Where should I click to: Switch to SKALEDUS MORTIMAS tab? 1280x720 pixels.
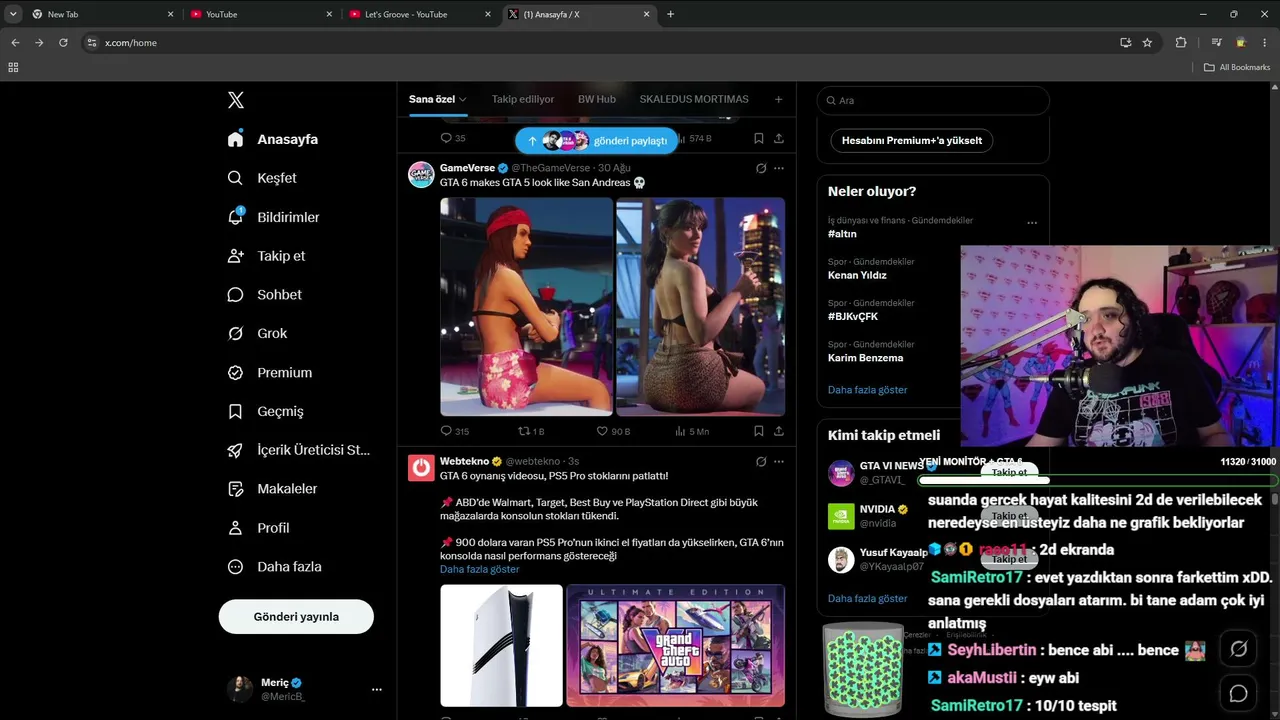point(694,99)
